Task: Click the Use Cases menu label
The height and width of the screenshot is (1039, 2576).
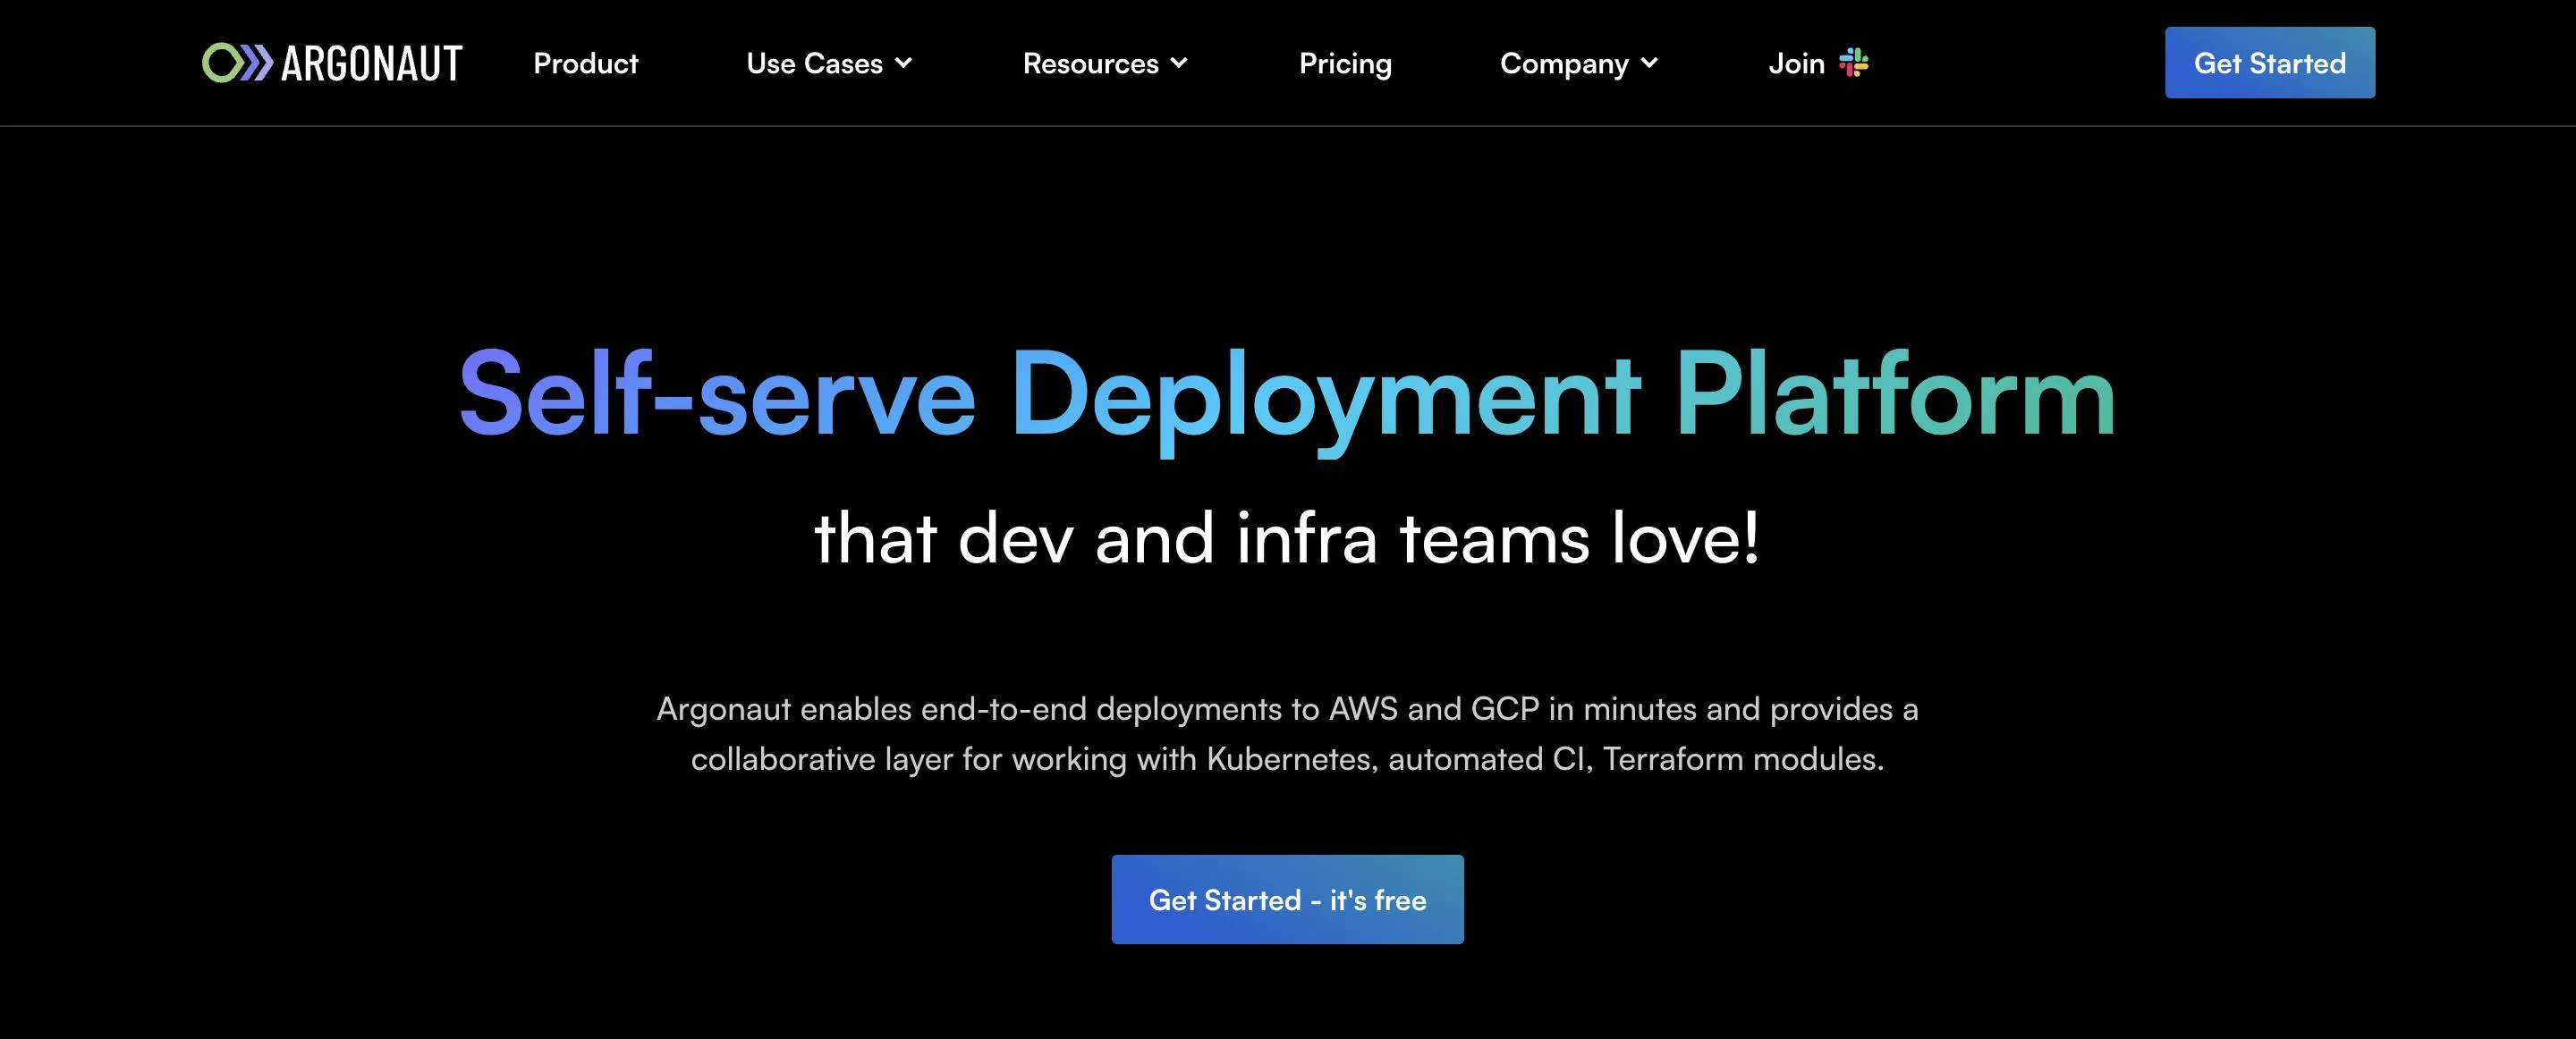Action: pos(814,64)
